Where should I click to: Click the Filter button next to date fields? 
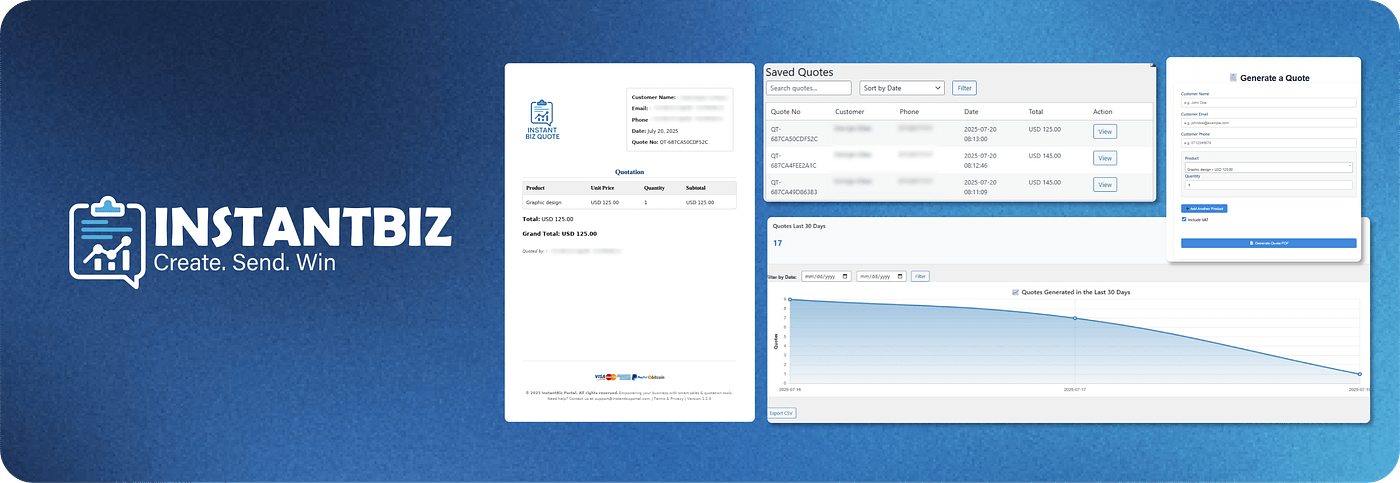pos(920,276)
